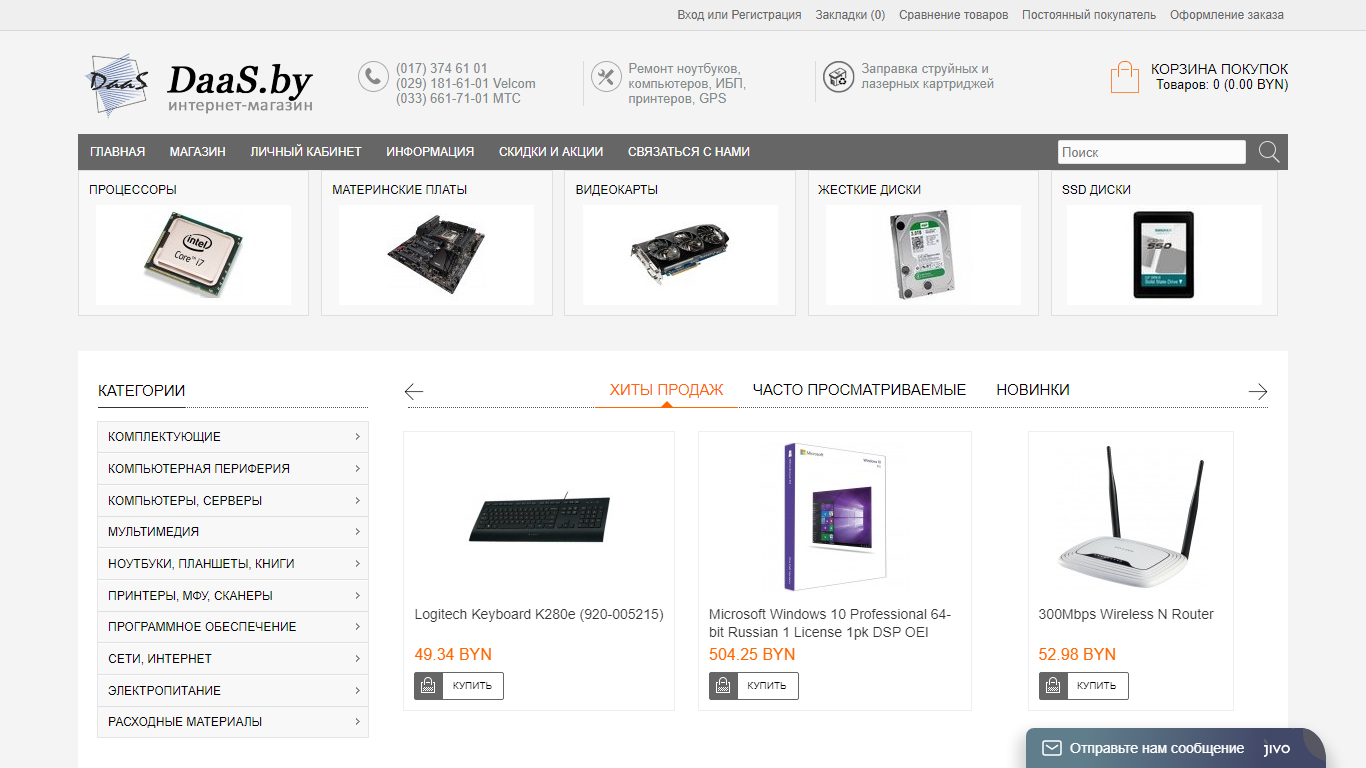Screen dimensions: 1366x768
Task: Open the Скидки и акции menu item
Action: (x=551, y=152)
